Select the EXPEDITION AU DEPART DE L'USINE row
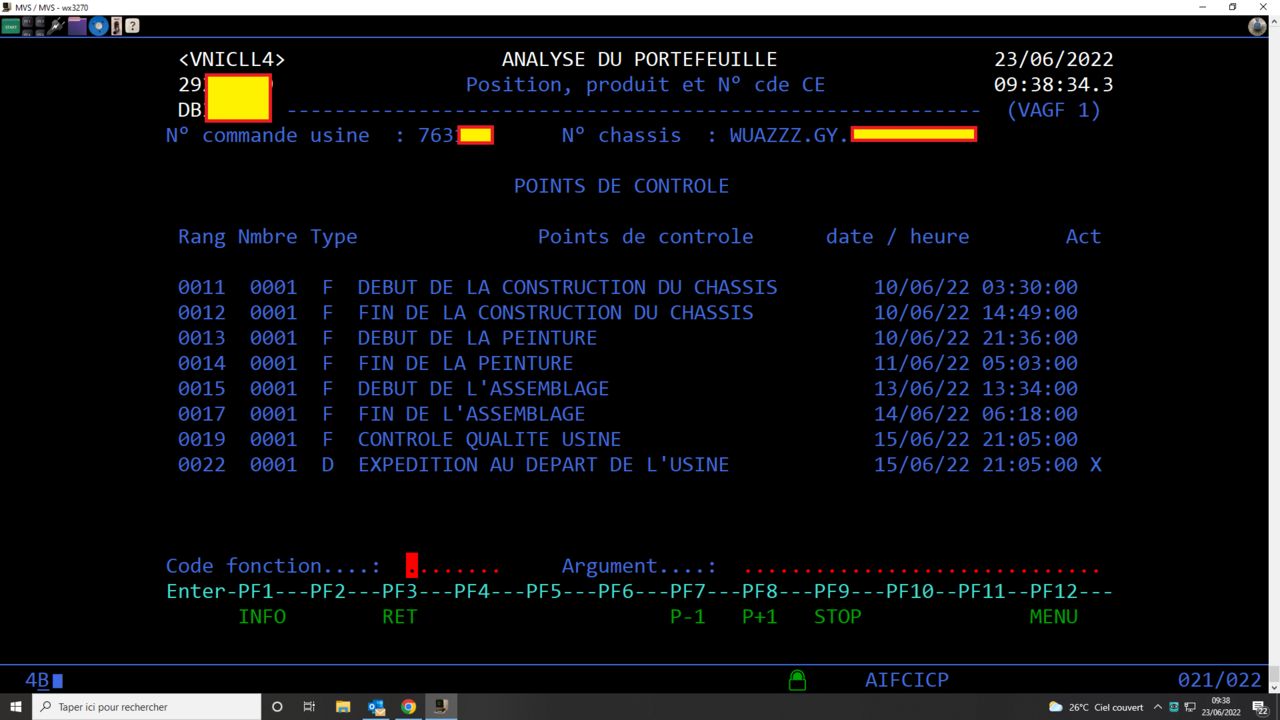This screenshot has width=1280, height=720. click(x=543, y=465)
